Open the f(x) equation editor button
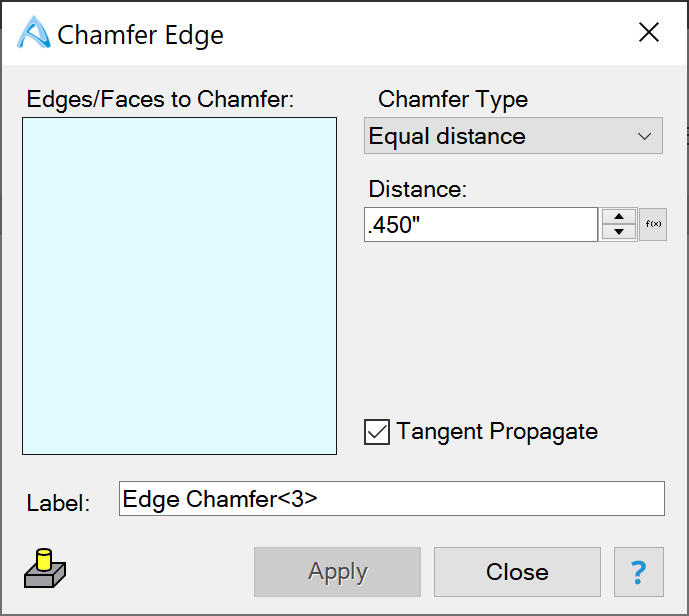 tap(653, 225)
